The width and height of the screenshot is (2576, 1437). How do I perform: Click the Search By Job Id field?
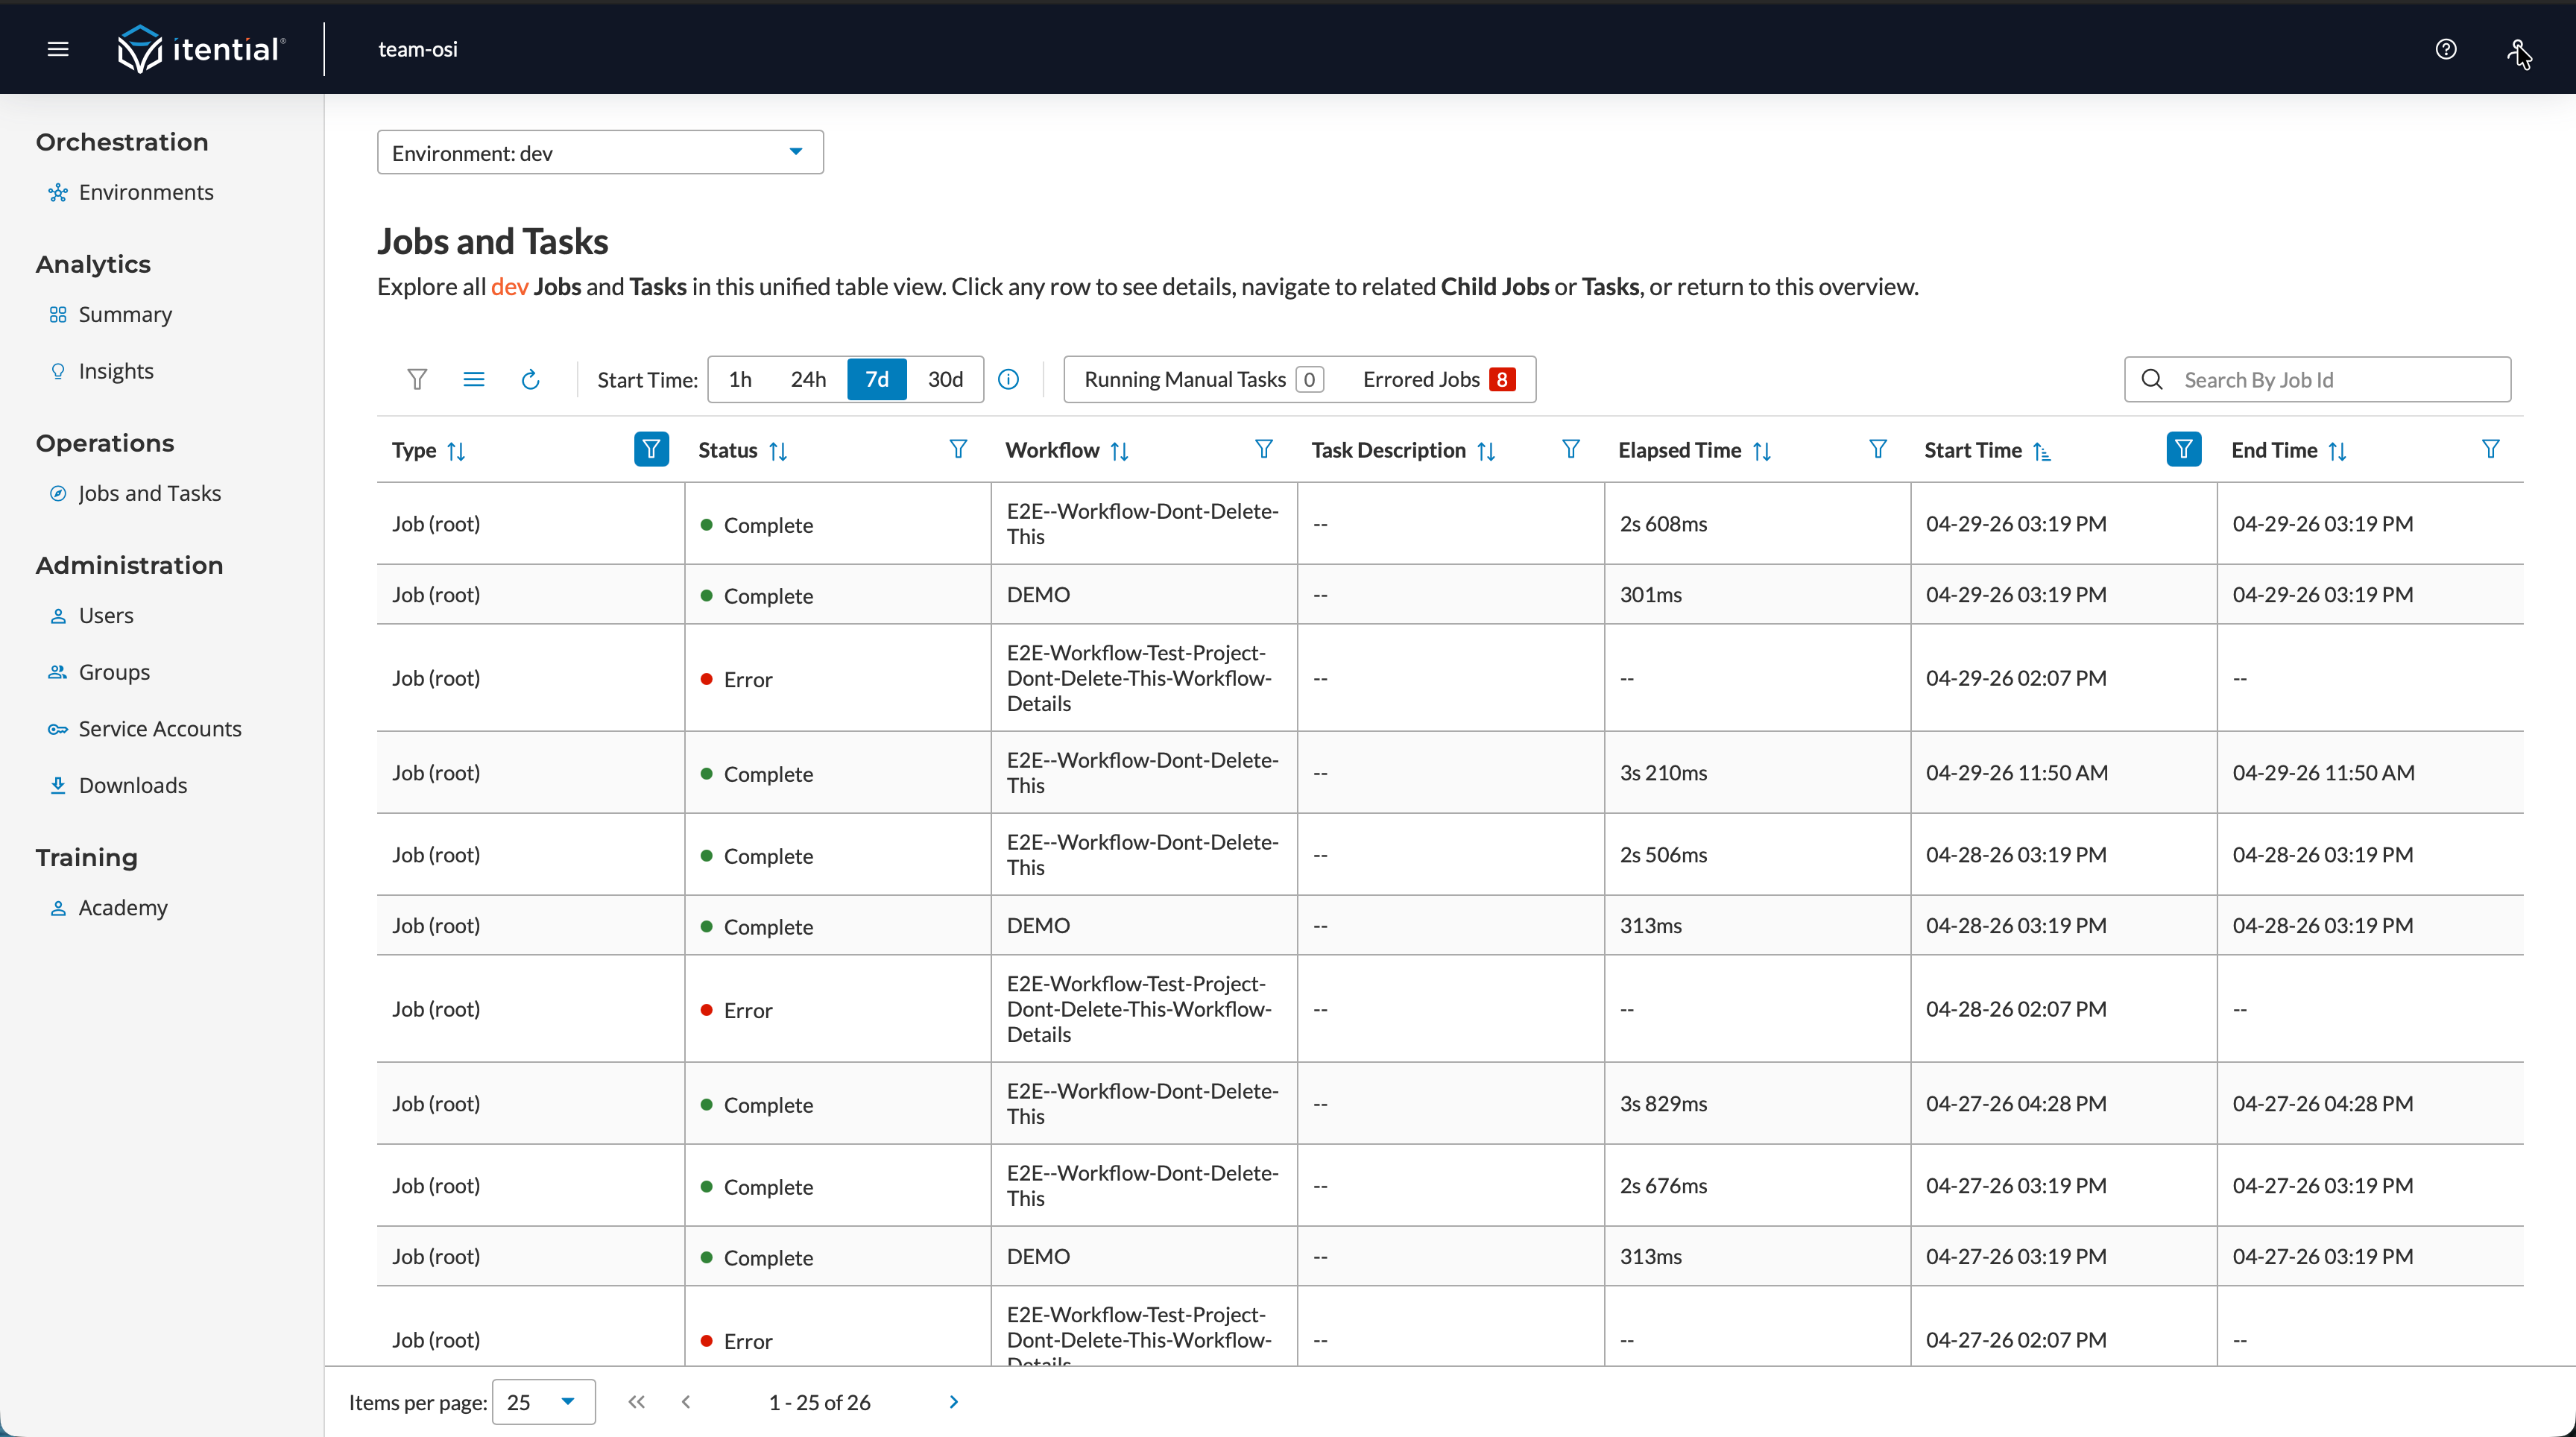click(2318, 379)
